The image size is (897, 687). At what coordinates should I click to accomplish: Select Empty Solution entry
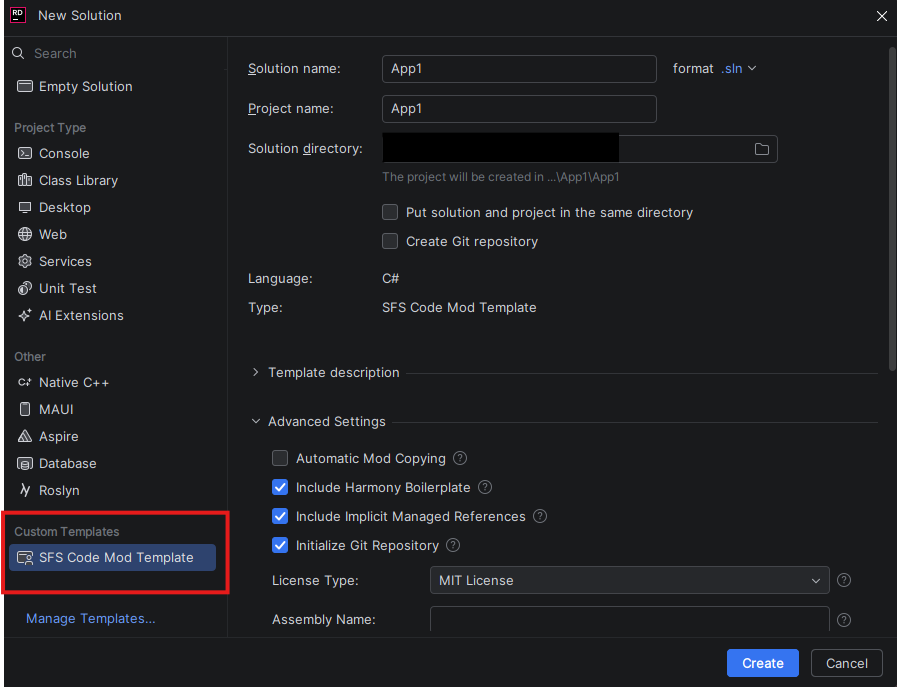[x=112, y=86]
